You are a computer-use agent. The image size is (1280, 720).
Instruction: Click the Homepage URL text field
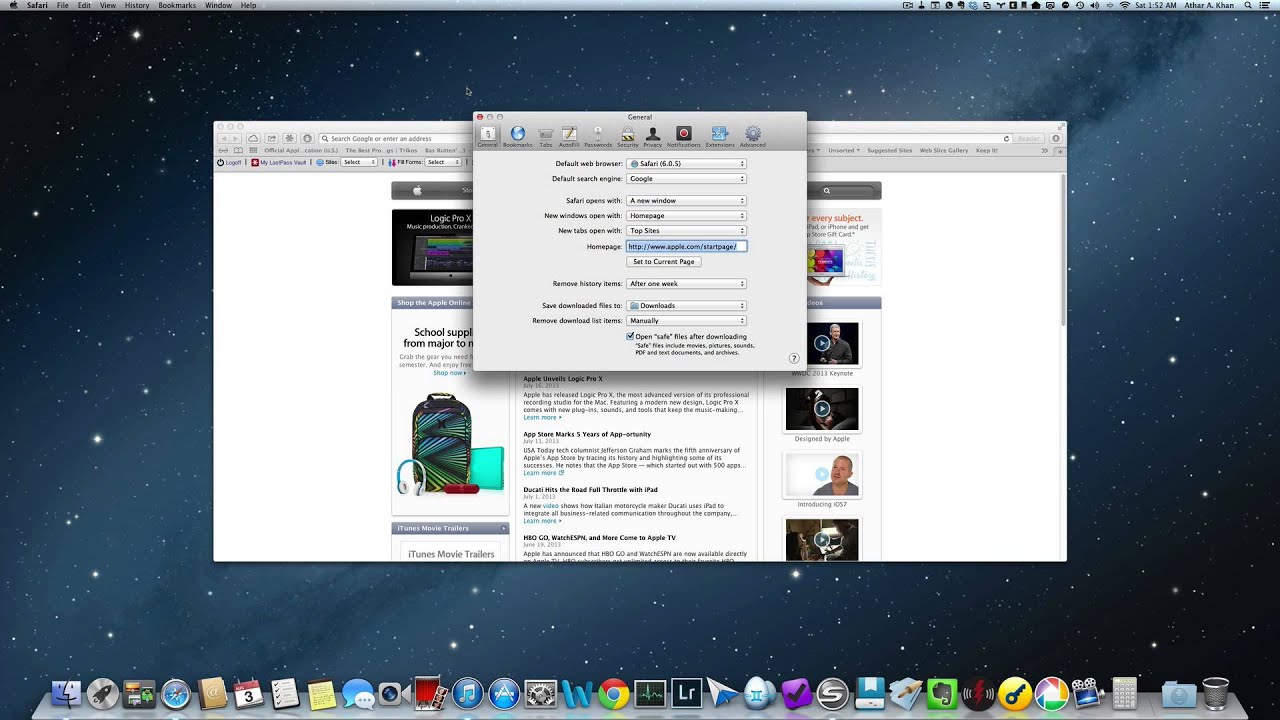pyautogui.click(x=686, y=246)
